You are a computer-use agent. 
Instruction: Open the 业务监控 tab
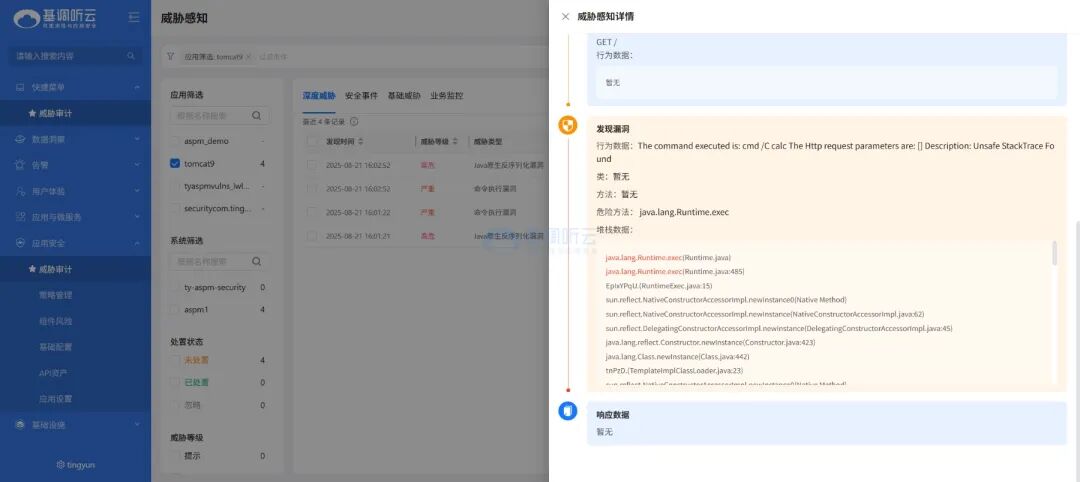[x=446, y=96]
